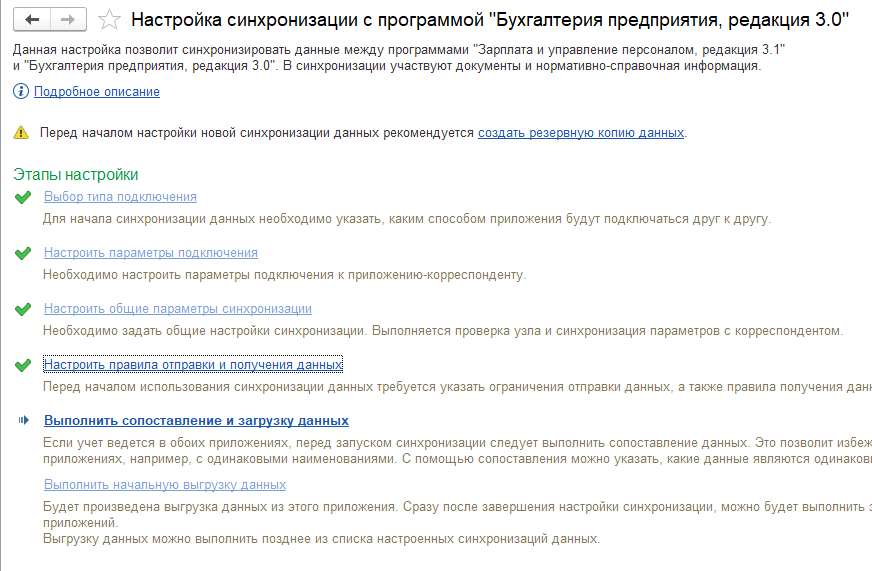Viewport: 872px width, 571px height.
Task: Click text starting Будет произведена выгрузка данных
Action: click(457, 515)
